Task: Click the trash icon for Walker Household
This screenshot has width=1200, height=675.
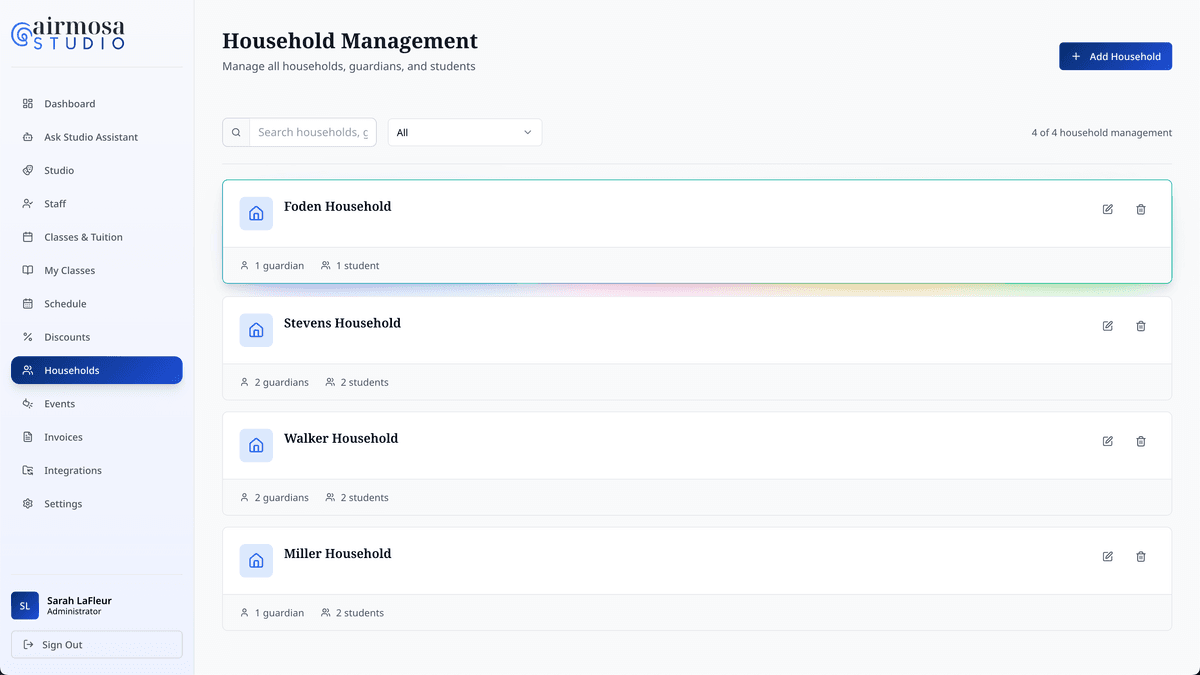Action: point(1141,441)
